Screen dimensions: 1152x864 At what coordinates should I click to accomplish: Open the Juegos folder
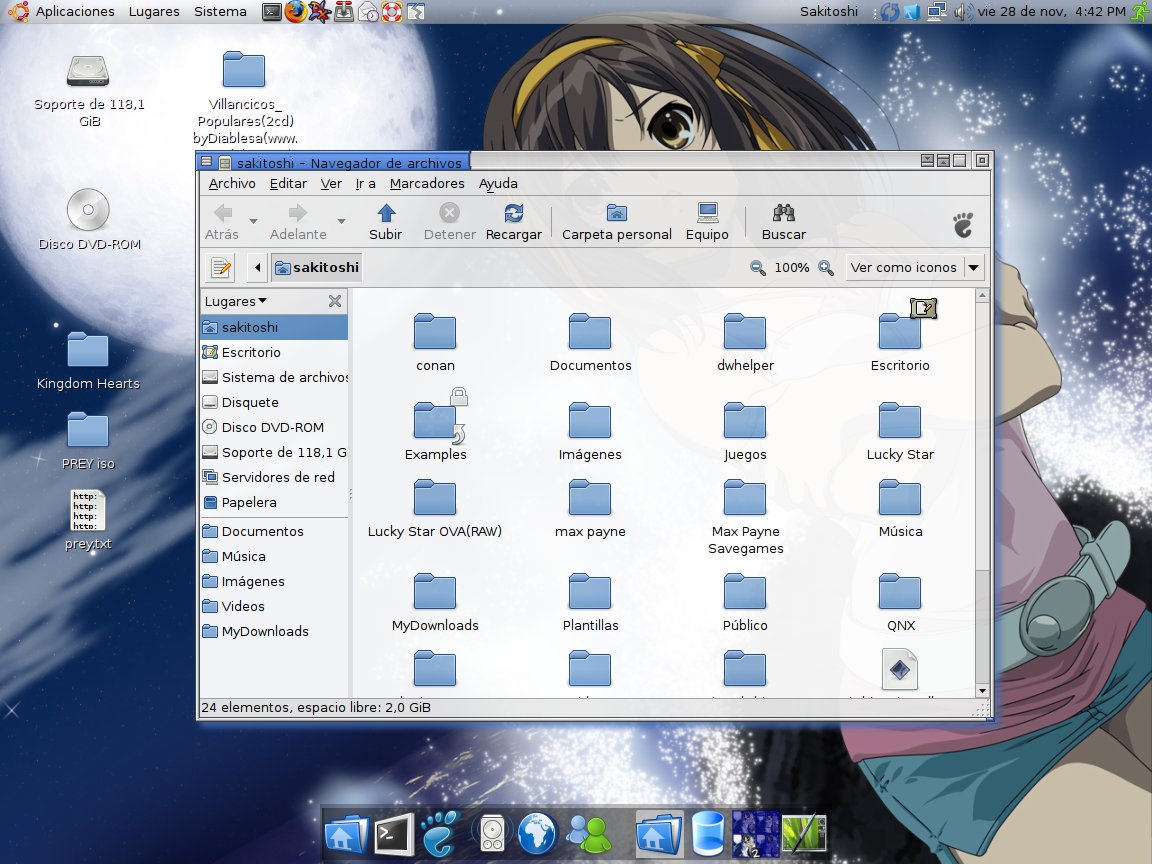[744, 419]
